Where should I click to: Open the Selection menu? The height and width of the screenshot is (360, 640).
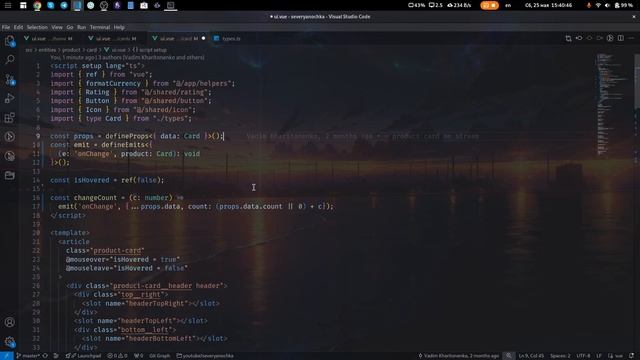[37, 27]
